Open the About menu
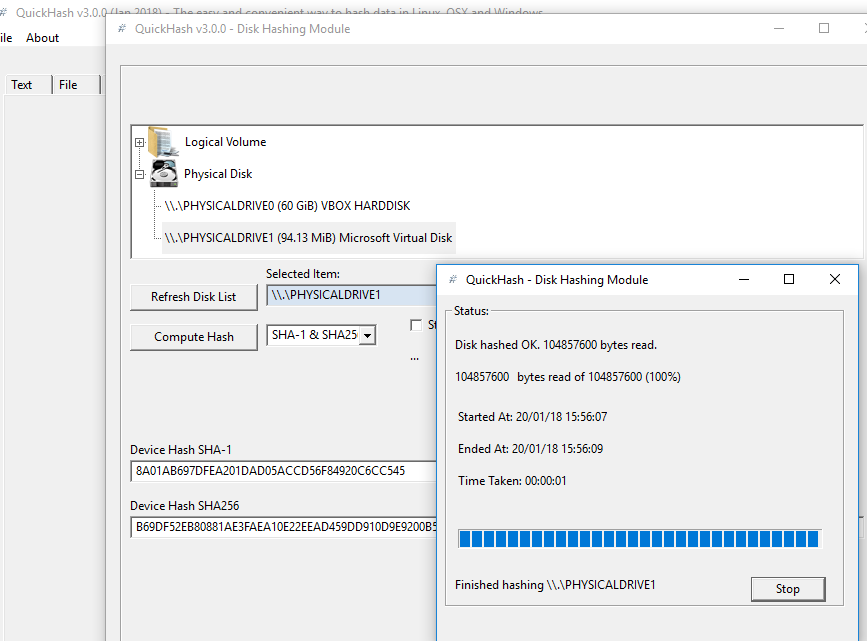The height and width of the screenshot is (641, 867). 43,38
